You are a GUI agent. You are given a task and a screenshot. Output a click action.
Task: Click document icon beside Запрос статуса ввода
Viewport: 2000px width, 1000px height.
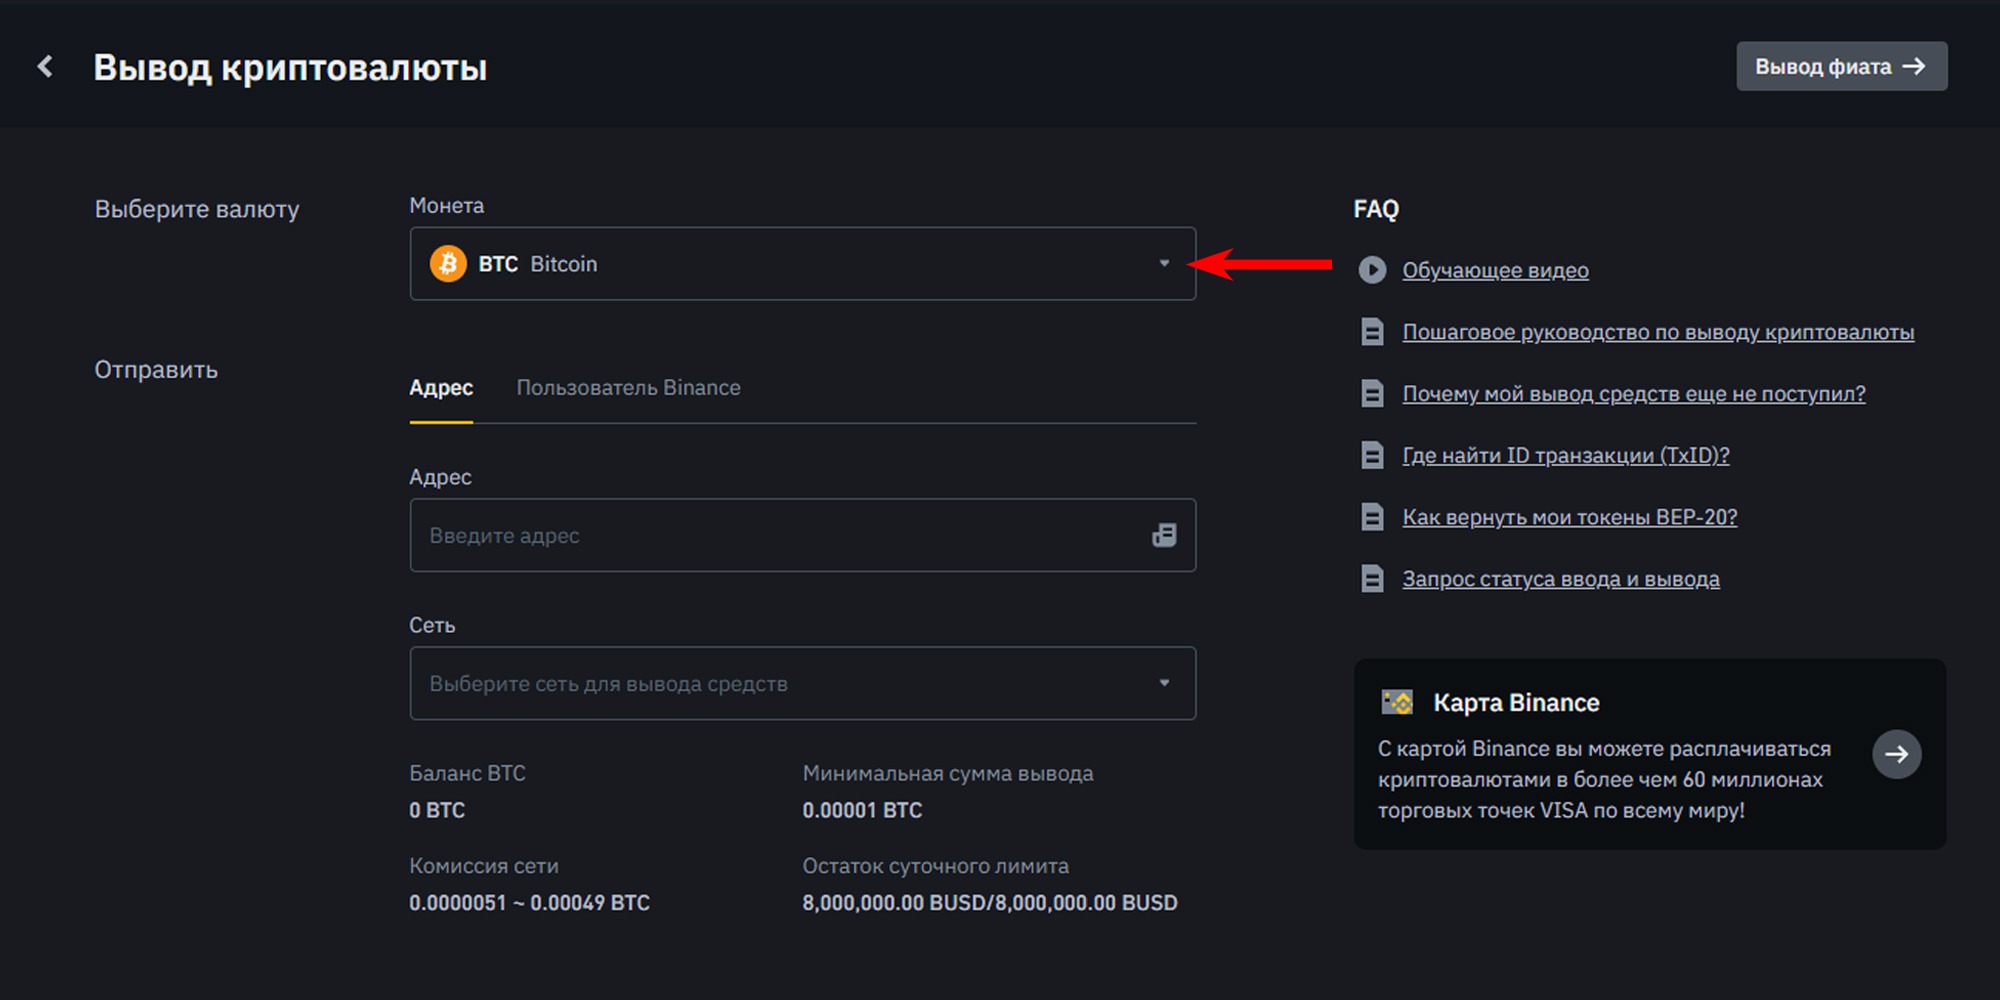point(1372,579)
